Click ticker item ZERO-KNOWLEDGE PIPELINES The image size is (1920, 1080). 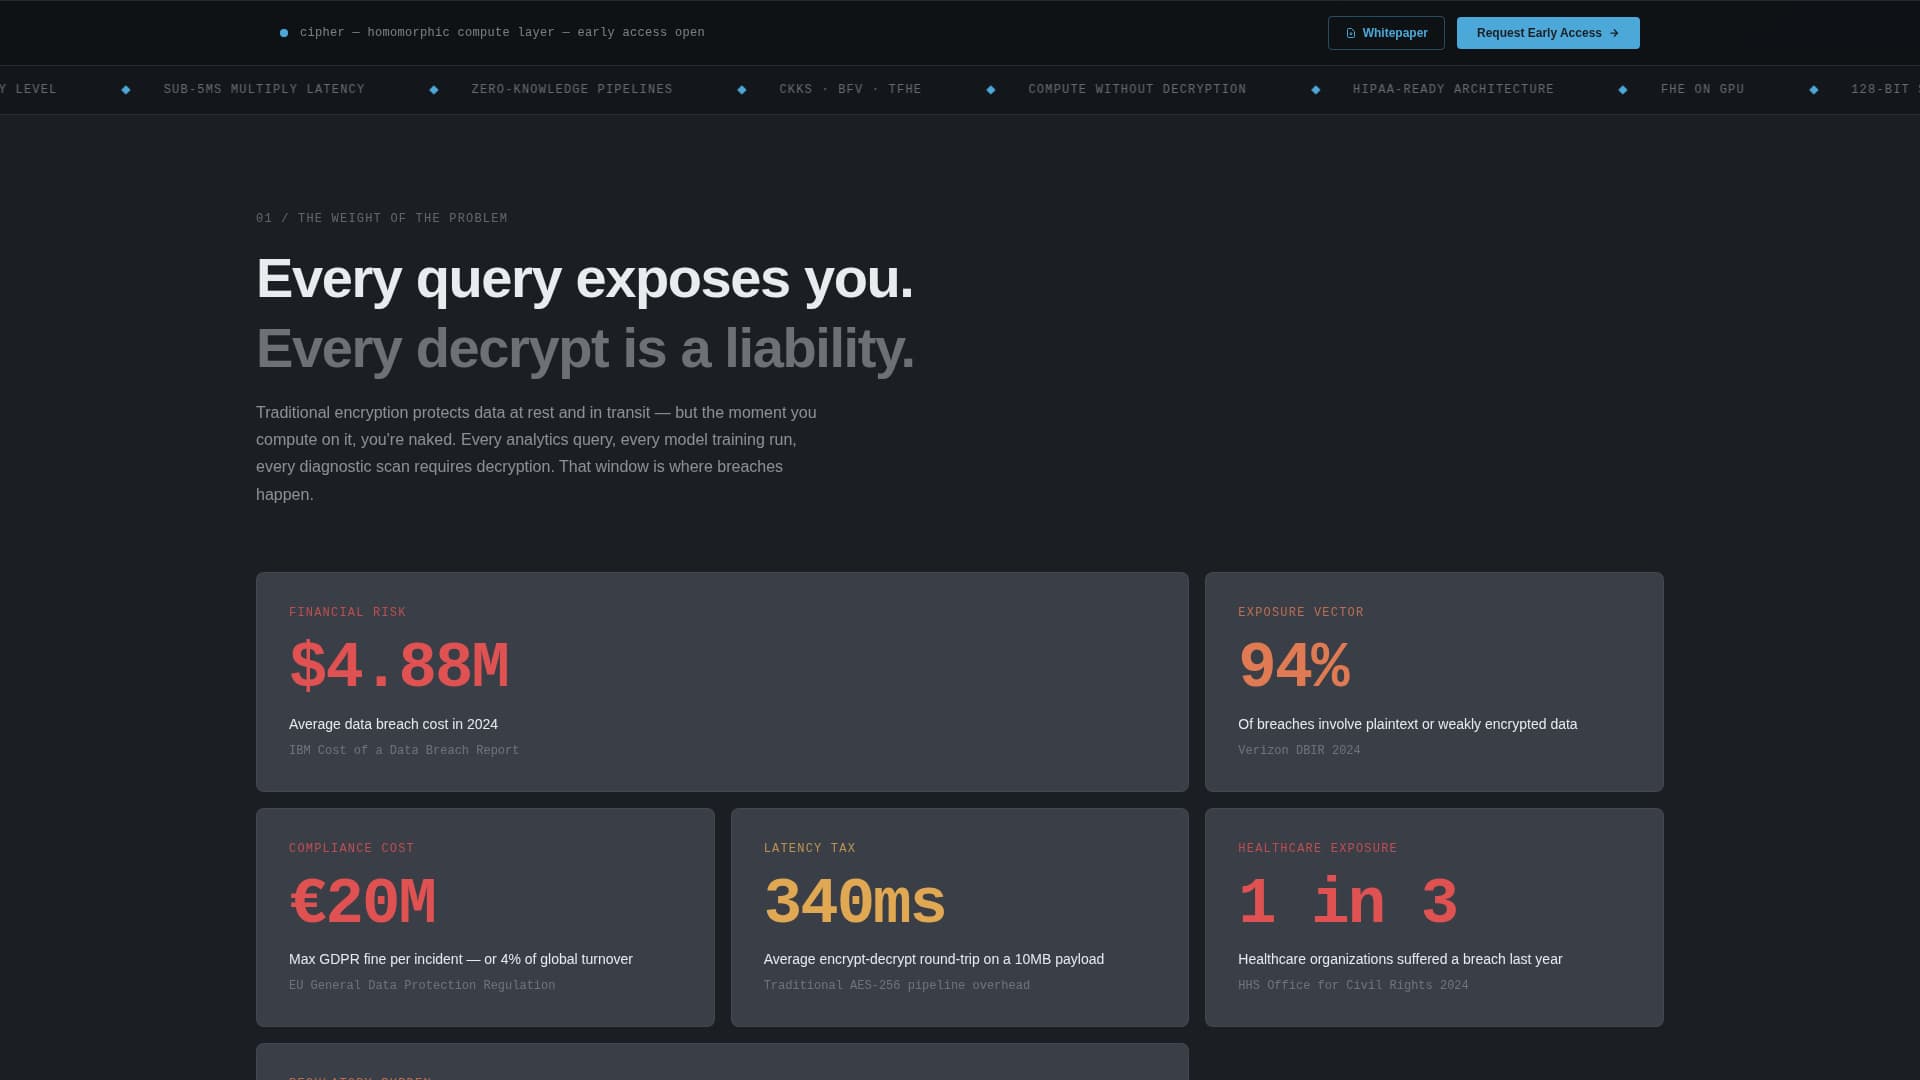pos(572,90)
